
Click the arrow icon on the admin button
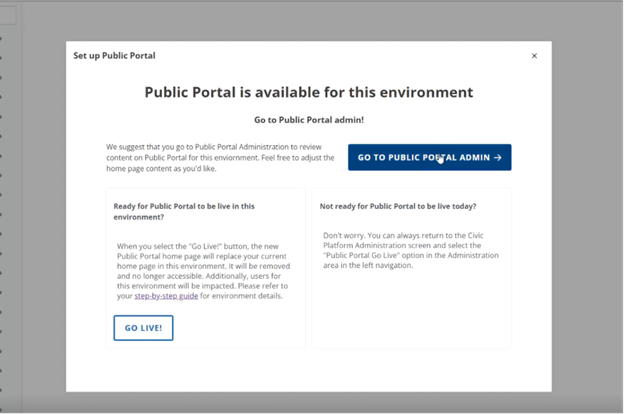point(498,157)
